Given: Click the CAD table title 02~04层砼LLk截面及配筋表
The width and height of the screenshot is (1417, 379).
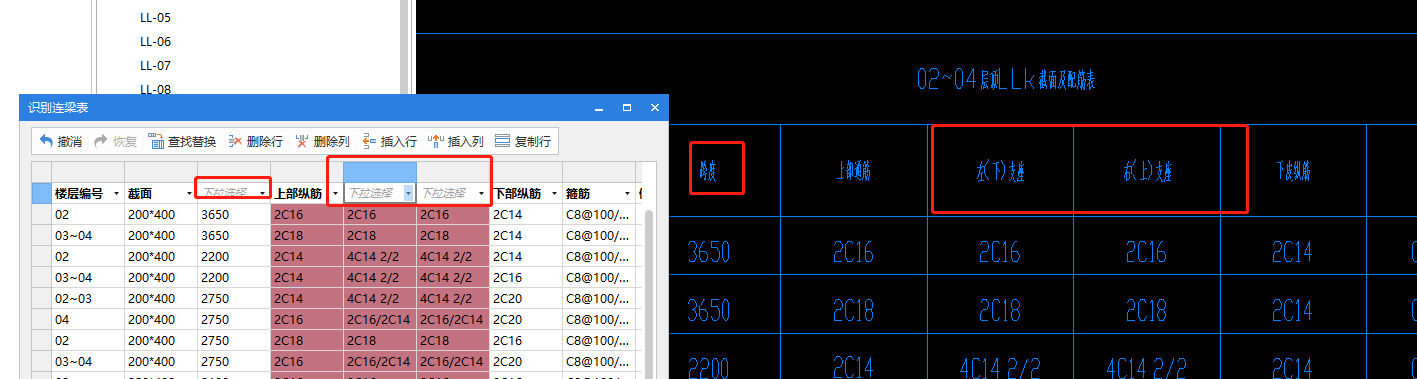Looking at the screenshot, I should point(1006,80).
